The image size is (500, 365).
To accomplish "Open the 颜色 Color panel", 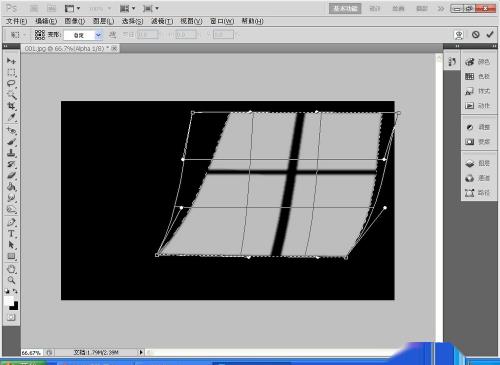I will click(x=478, y=62).
